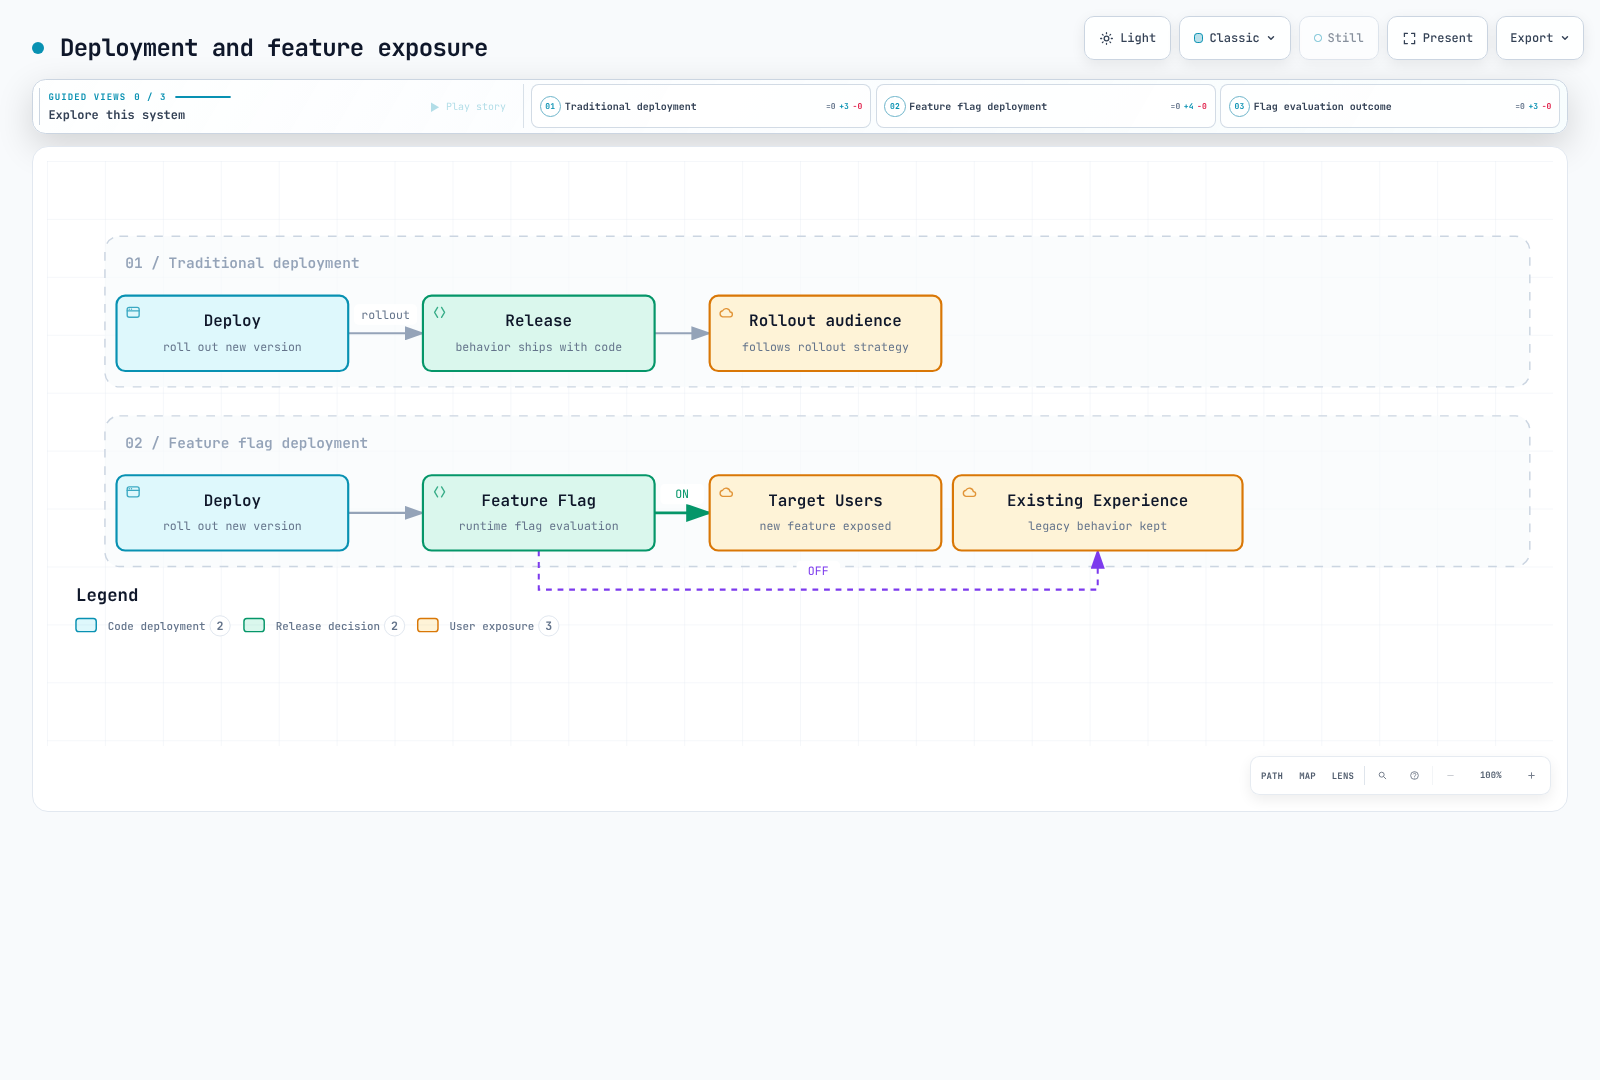This screenshot has height=1080, width=1600.
Task: Click the ON edge label
Action: pos(682,494)
